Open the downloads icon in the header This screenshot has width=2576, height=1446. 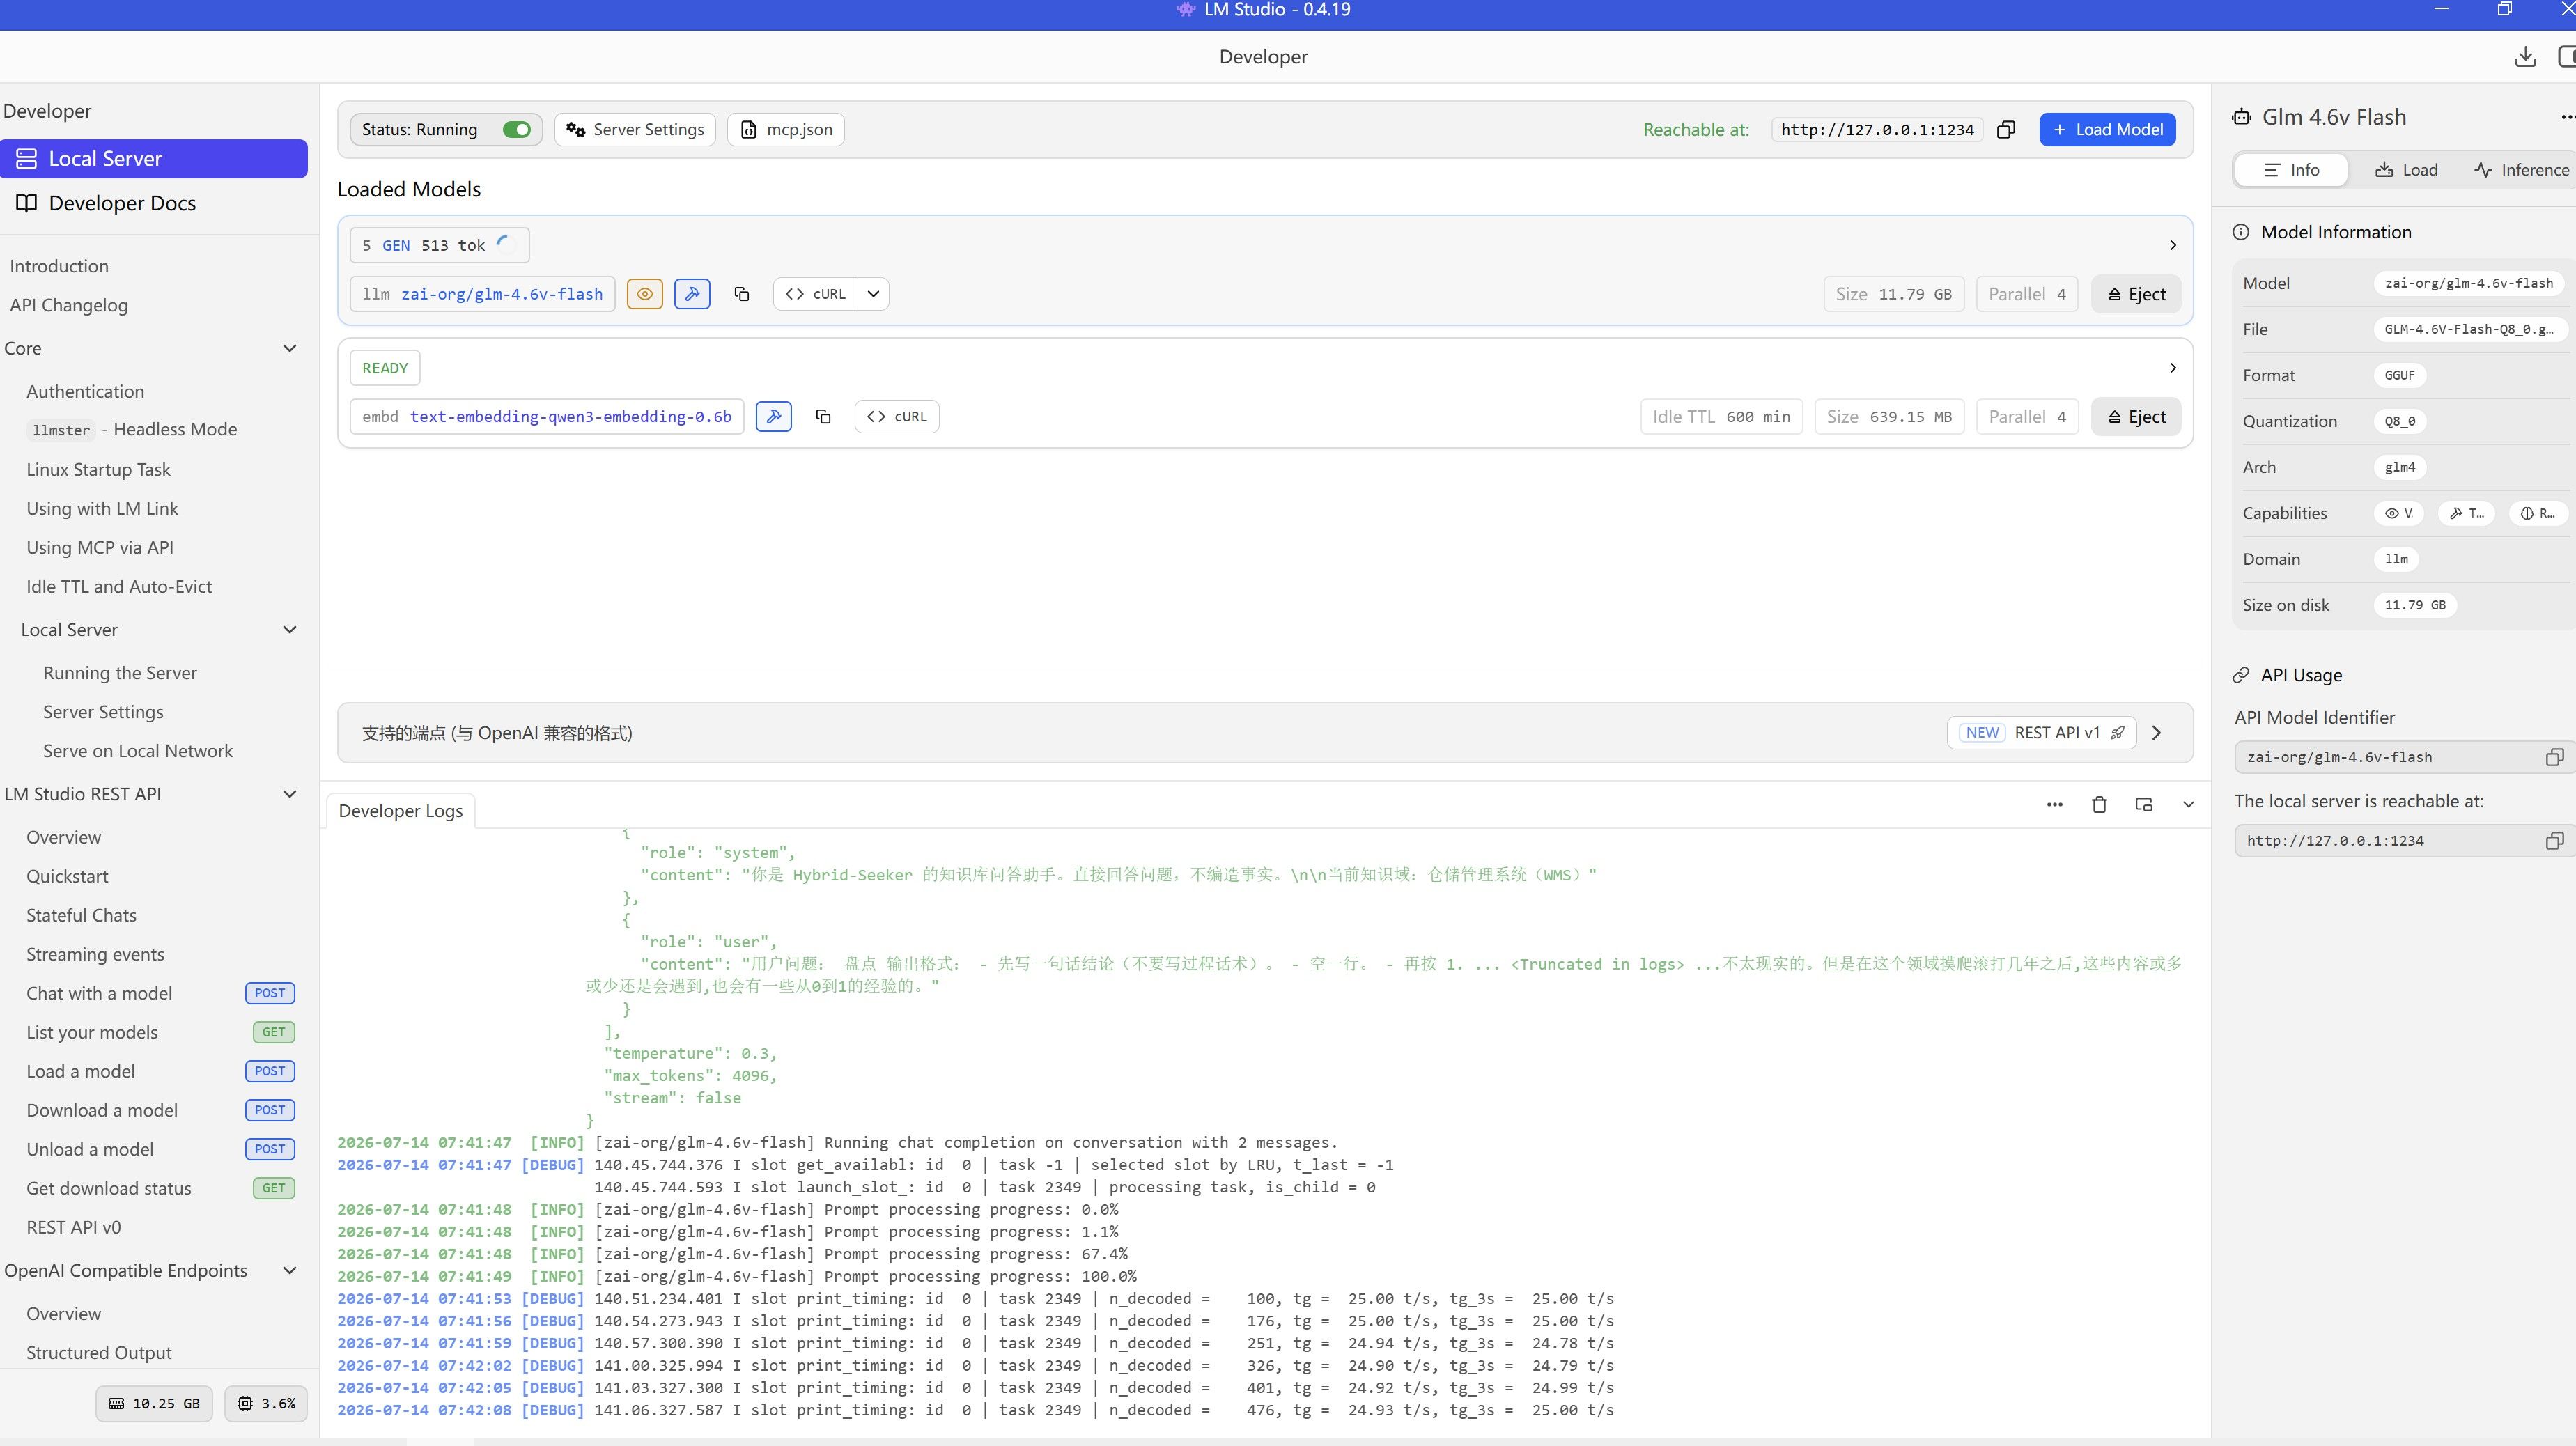pos(2525,57)
